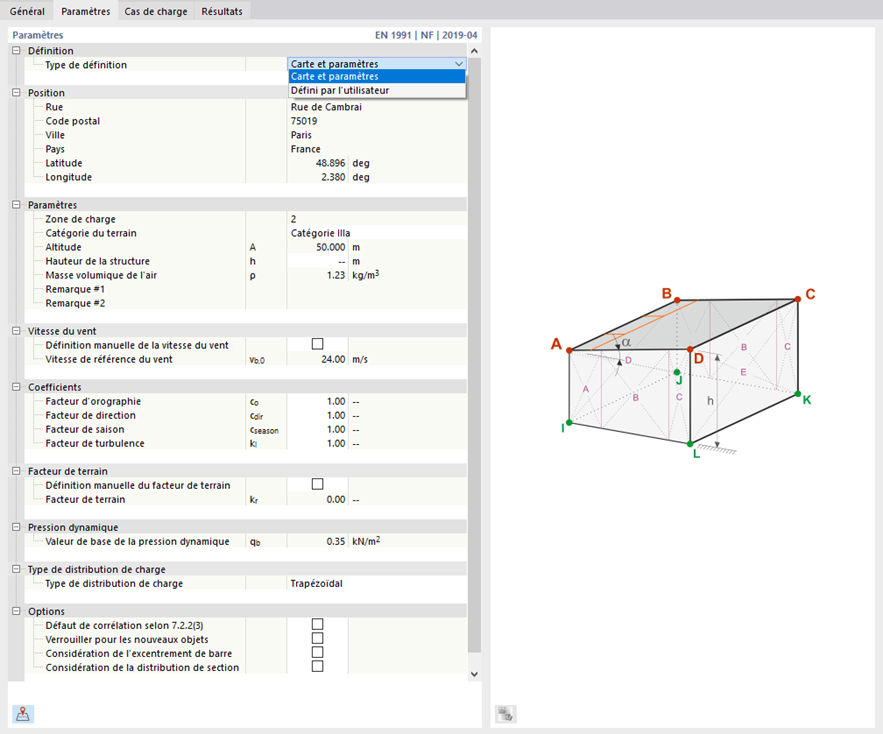The height and width of the screenshot is (734, 883).
Task: Collapse the Coefficients section
Action: [16, 386]
